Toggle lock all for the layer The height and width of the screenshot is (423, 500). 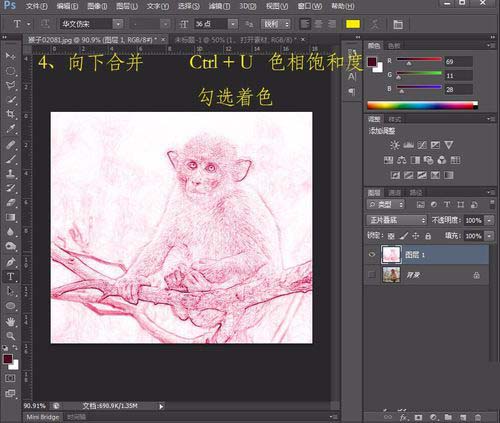coord(428,236)
